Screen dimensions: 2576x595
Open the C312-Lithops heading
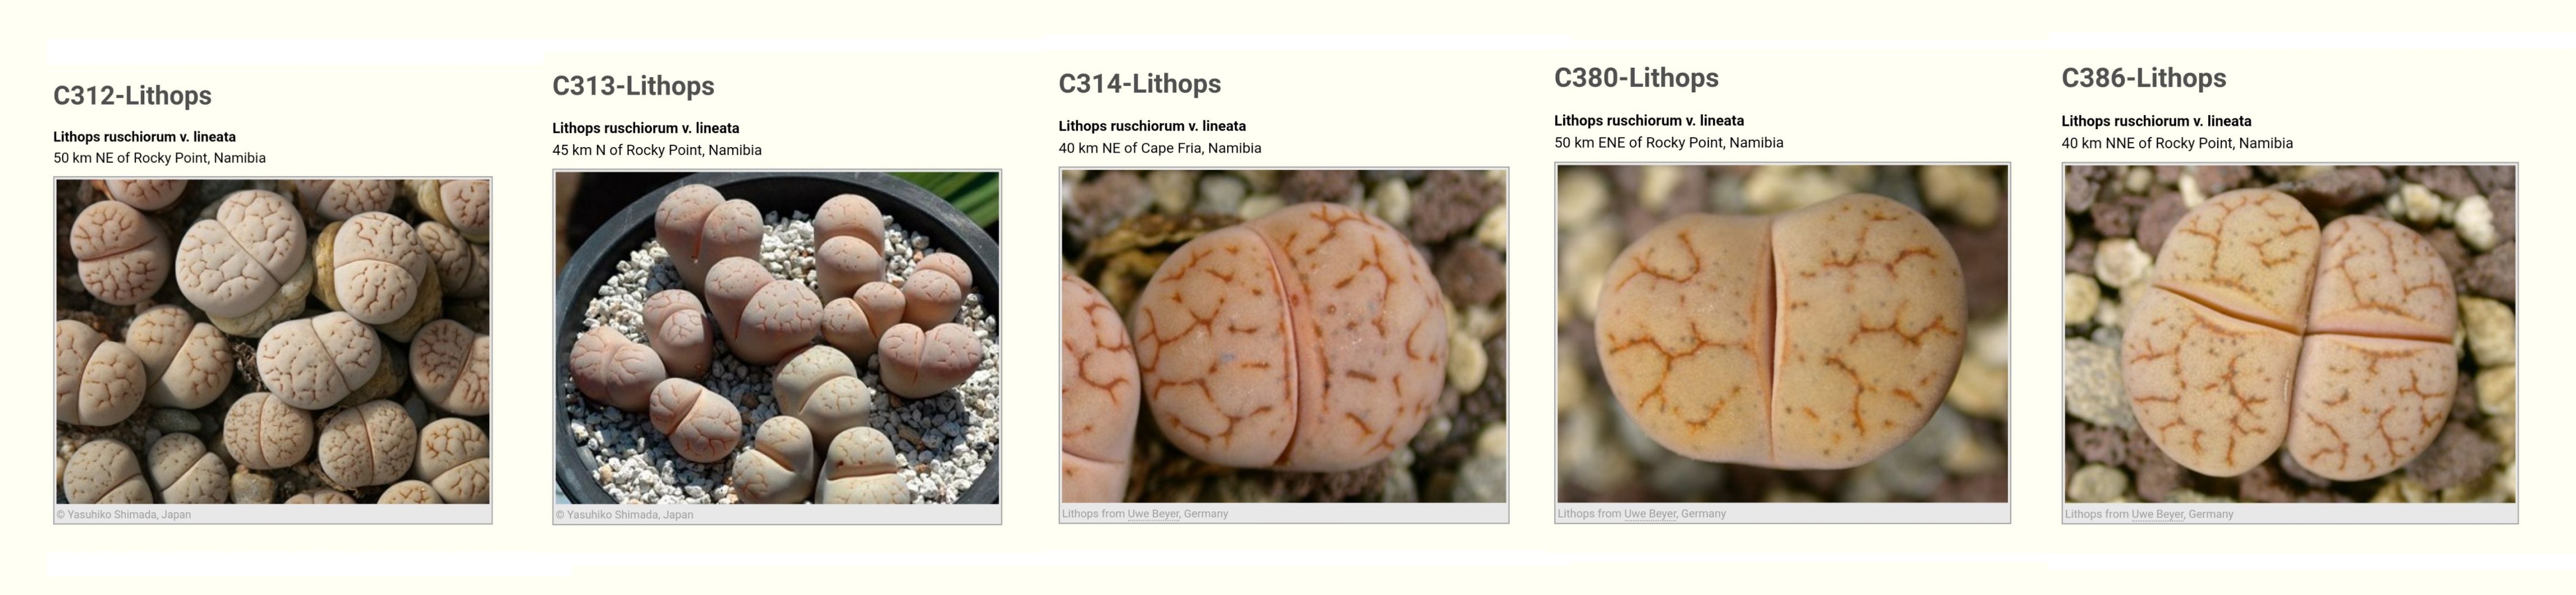132,96
